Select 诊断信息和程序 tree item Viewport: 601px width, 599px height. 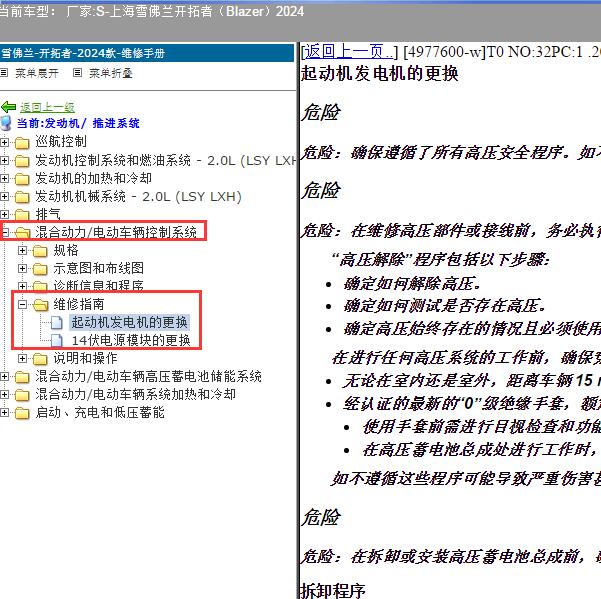(x=99, y=286)
